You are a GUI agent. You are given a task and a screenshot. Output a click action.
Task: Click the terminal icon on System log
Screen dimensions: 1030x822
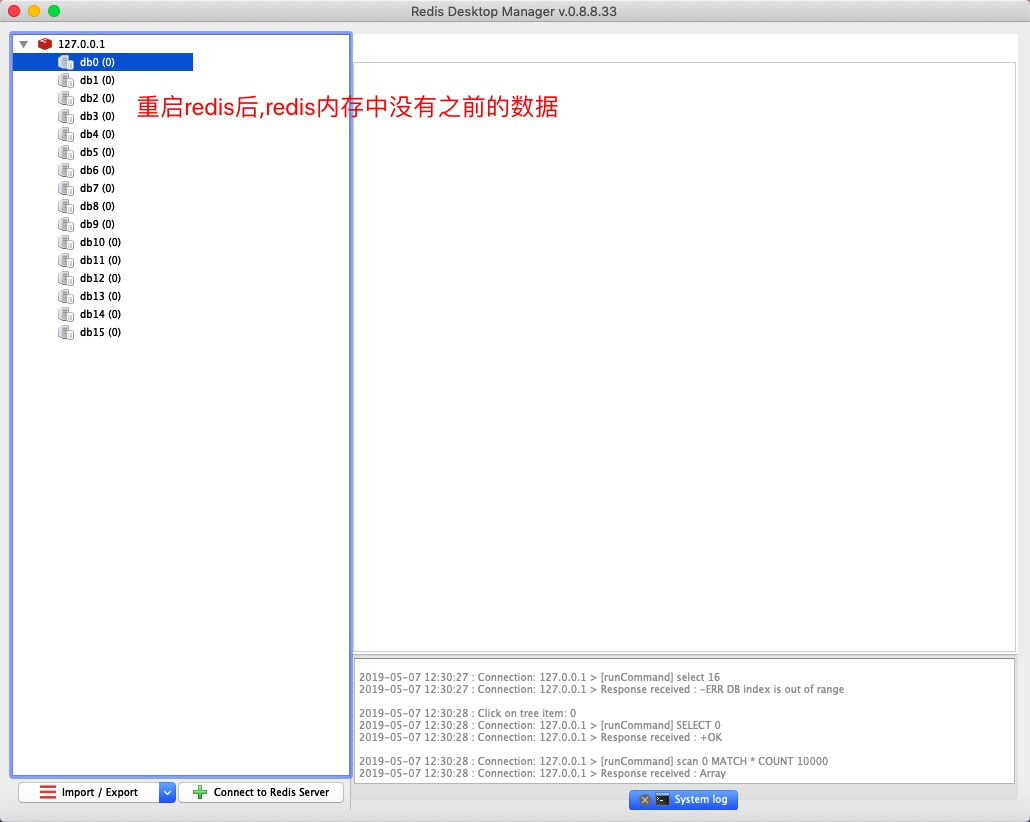pos(662,800)
